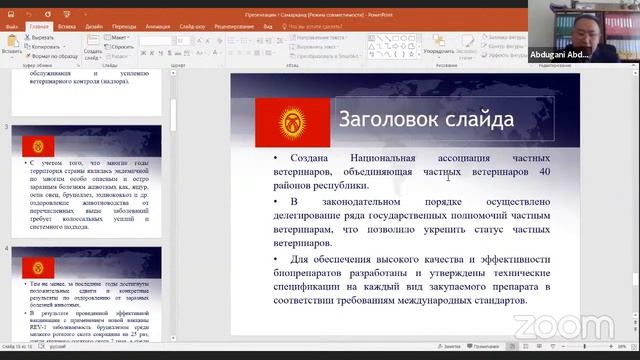Switch to the View (Вид) tab
The image size is (640, 360).
[268, 27]
